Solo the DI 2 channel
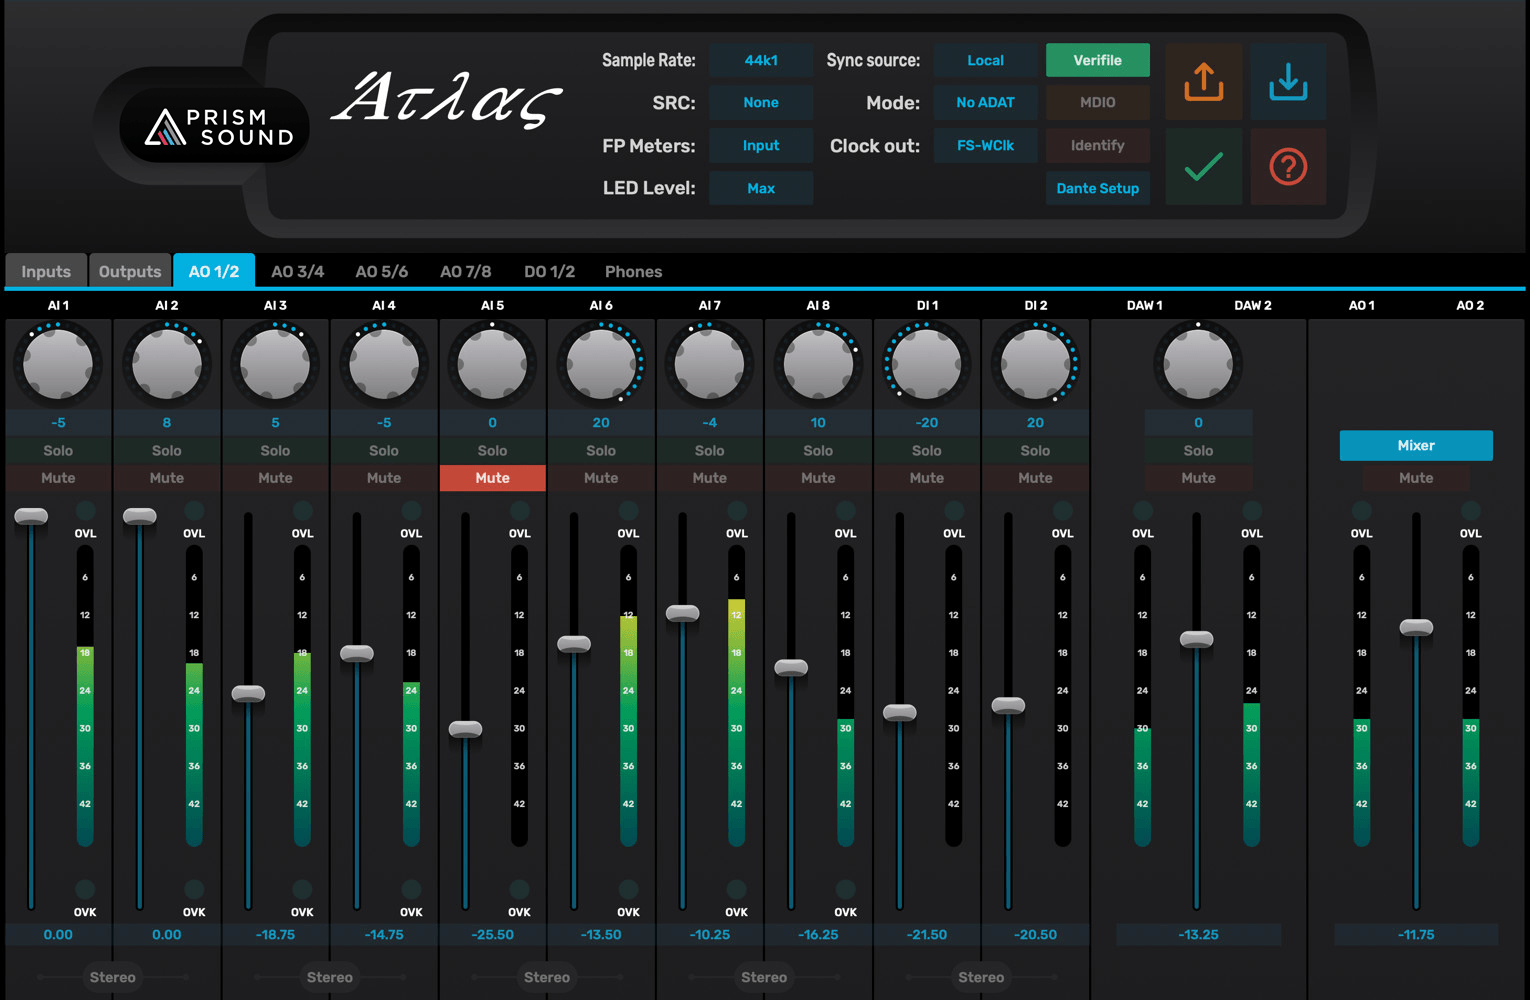1530x1000 pixels. coord(1036,451)
